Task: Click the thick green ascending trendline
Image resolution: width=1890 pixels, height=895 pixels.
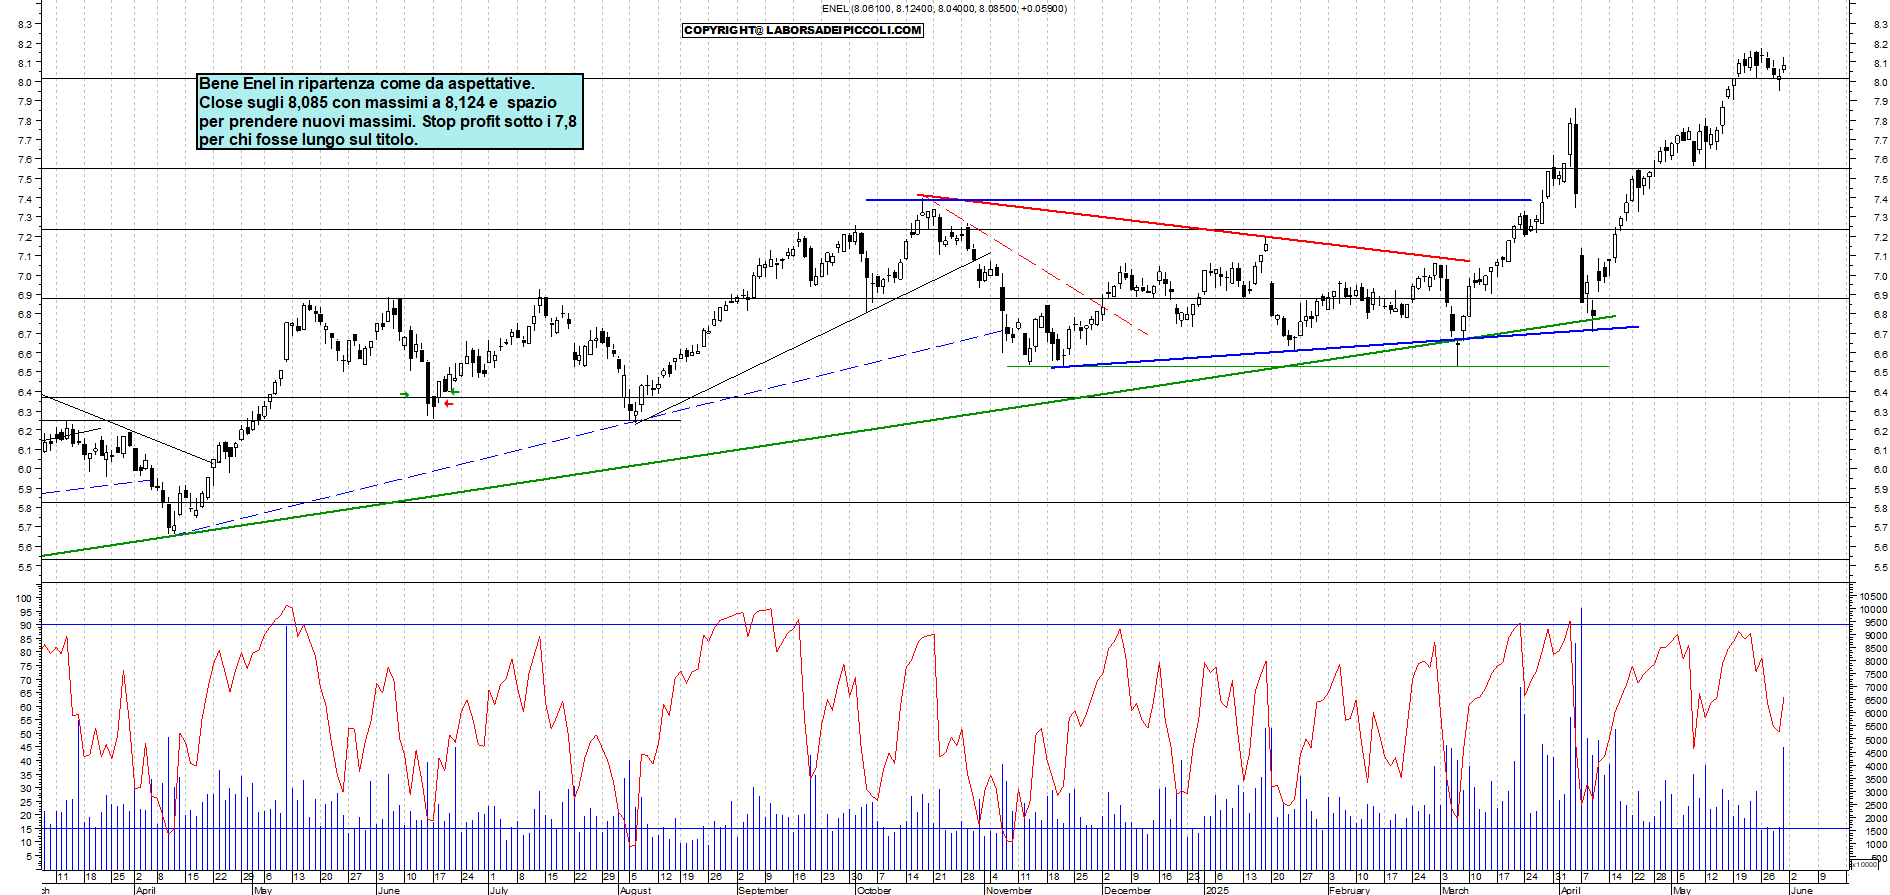Action: coord(800,439)
